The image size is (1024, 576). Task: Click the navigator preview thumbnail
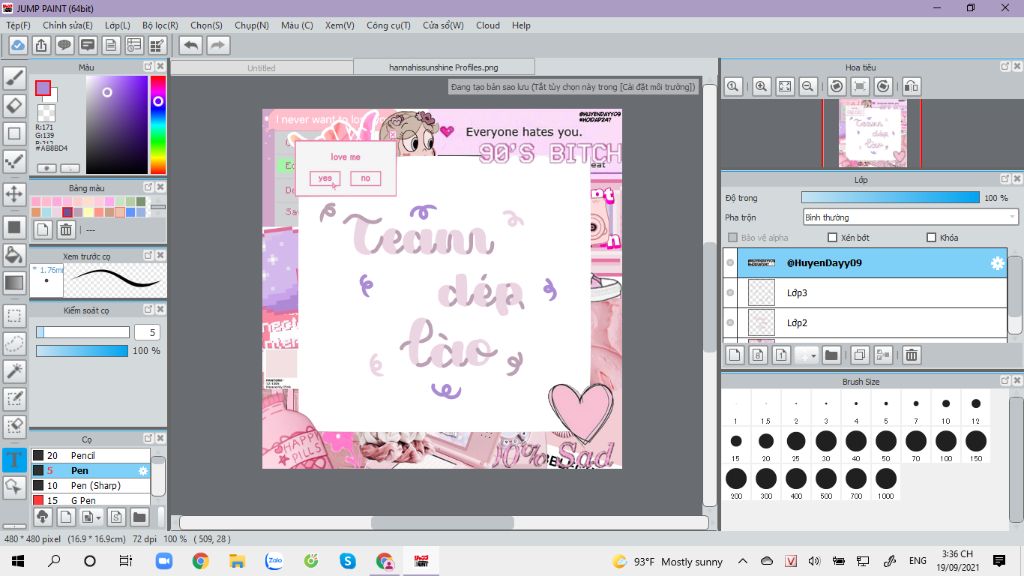coord(872,133)
